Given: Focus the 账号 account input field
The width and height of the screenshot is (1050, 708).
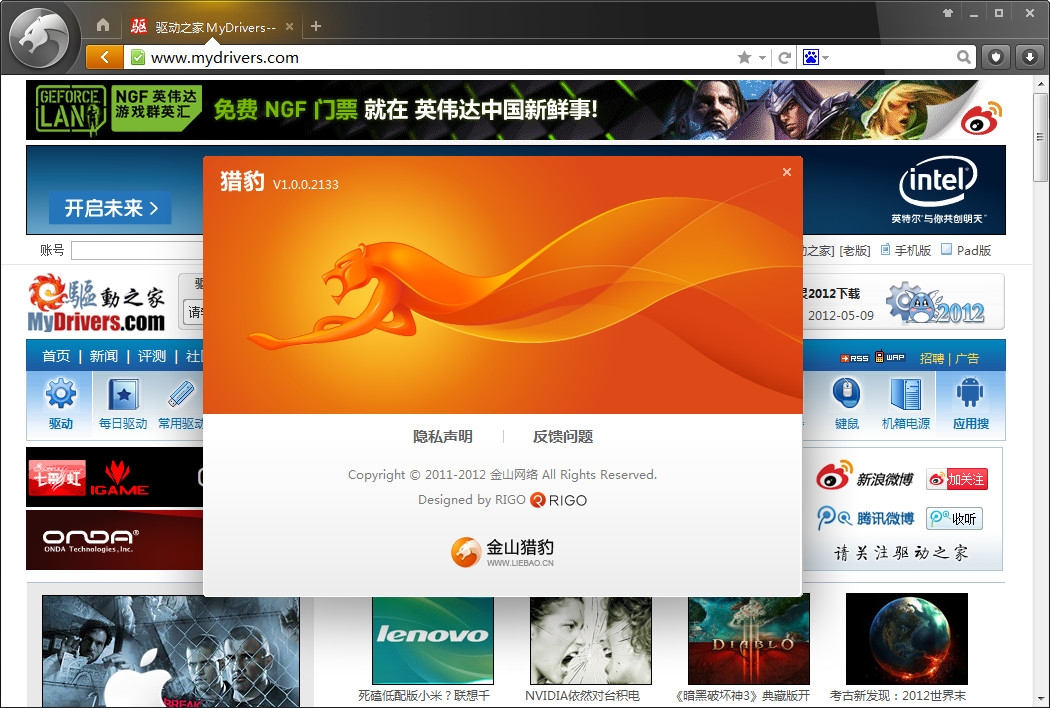Looking at the screenshot, I should point(137,251).
